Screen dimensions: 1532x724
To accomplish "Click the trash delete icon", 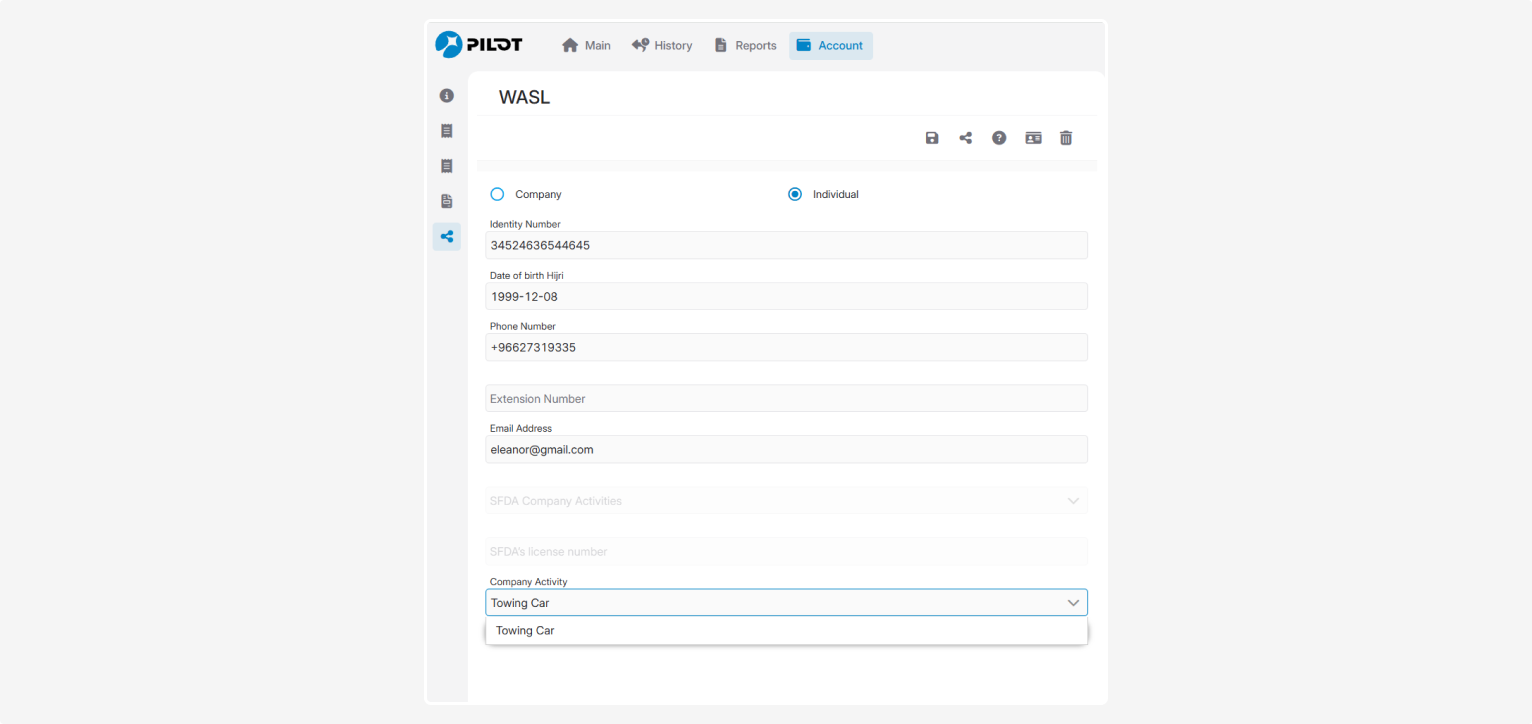I will tap(1066, 138).
